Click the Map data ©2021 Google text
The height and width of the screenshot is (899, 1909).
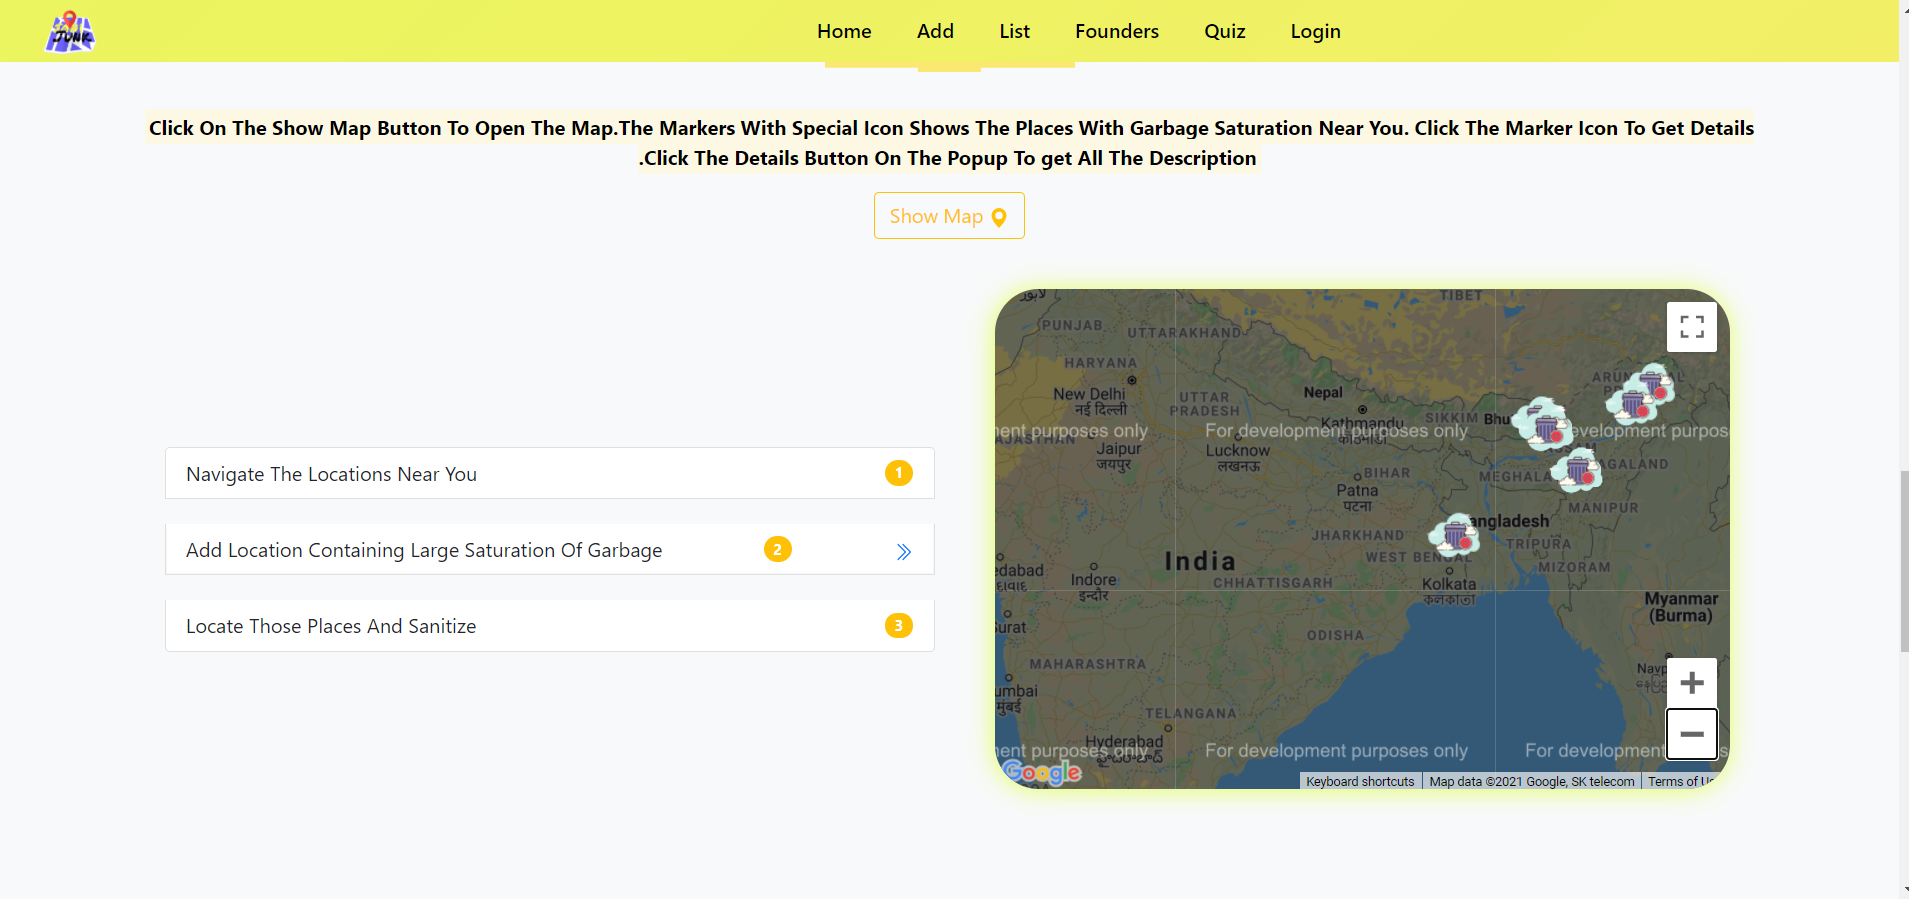tap(1532, 781)
